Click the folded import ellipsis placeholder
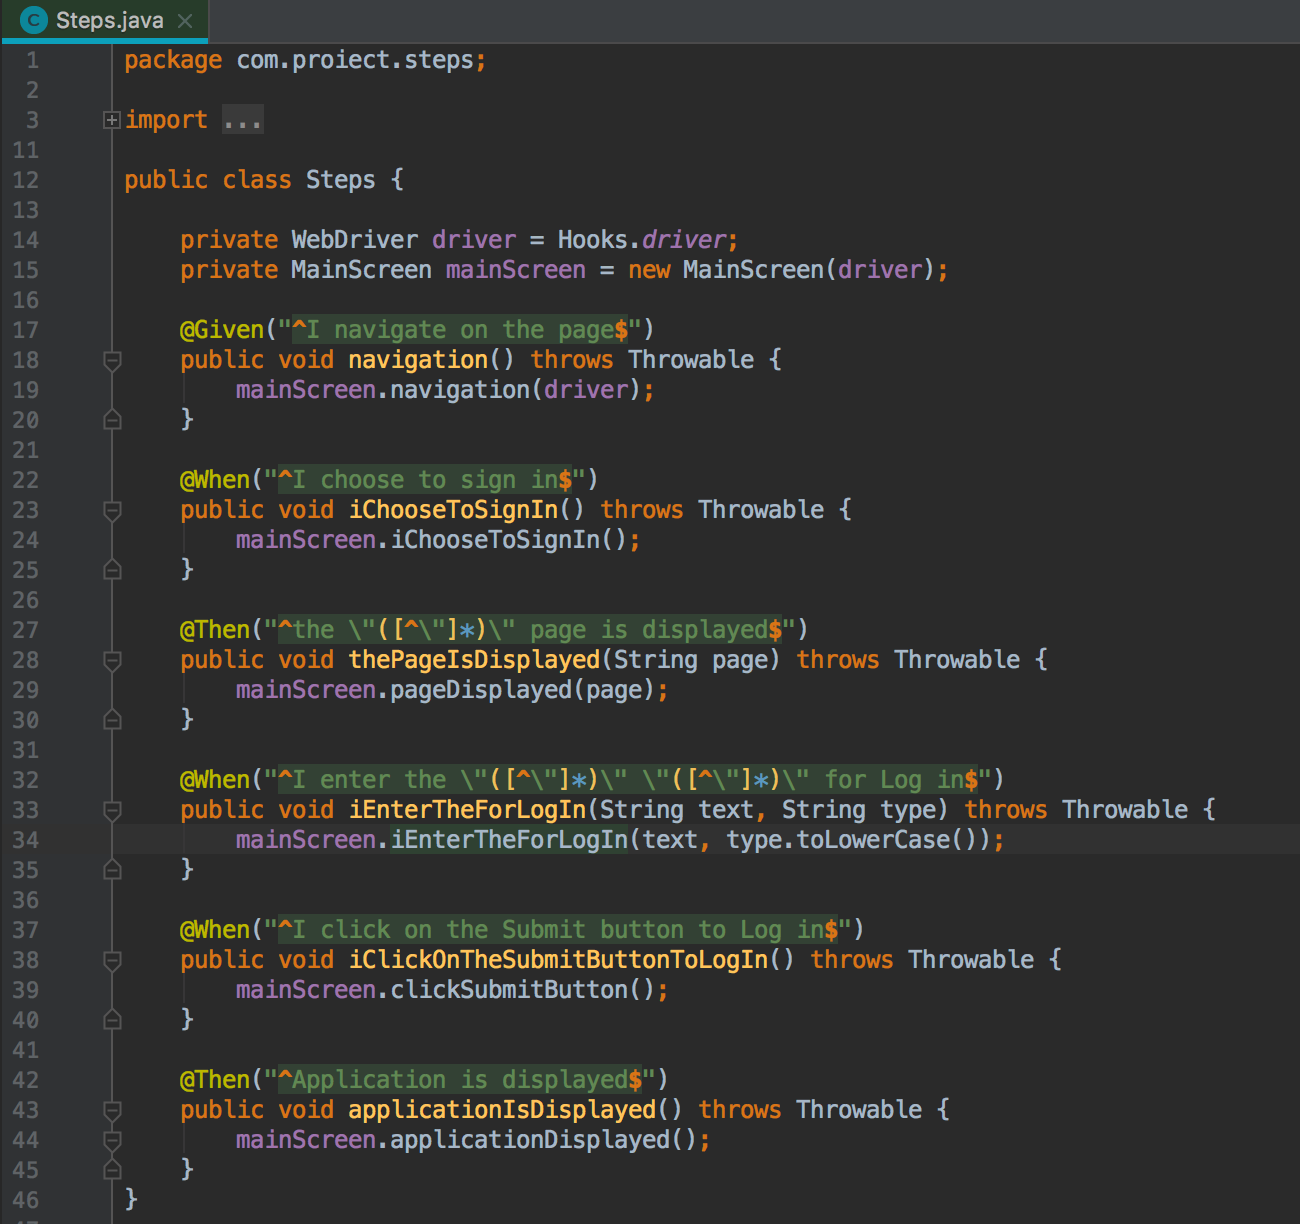The image size is (1300, 1224). pyautogui.click(x=242, y=121)
